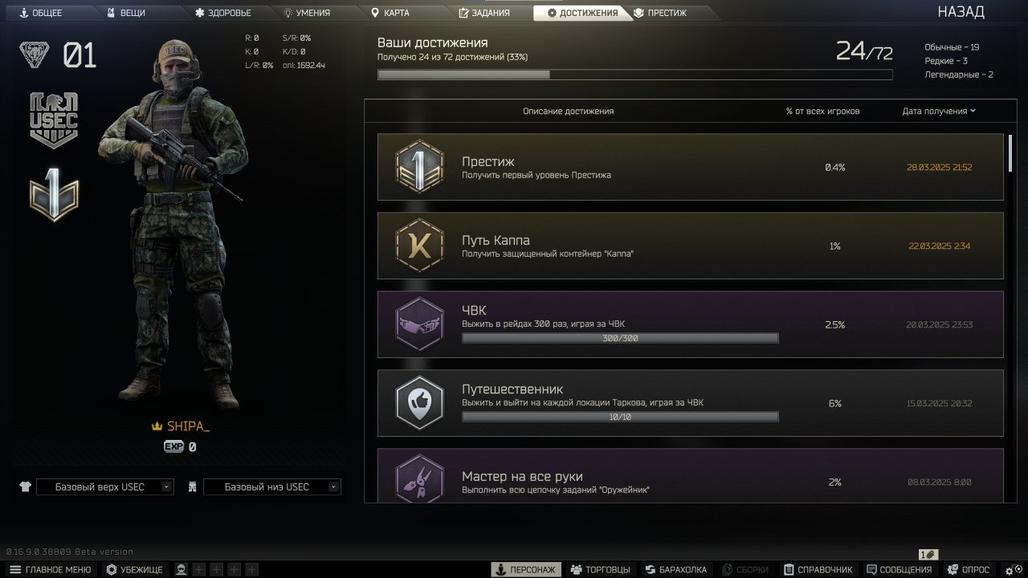The width and height of the screenshot is (1028, 578).
Task: Click the Путешественник map pin icon
Action: tap(420, 402)
